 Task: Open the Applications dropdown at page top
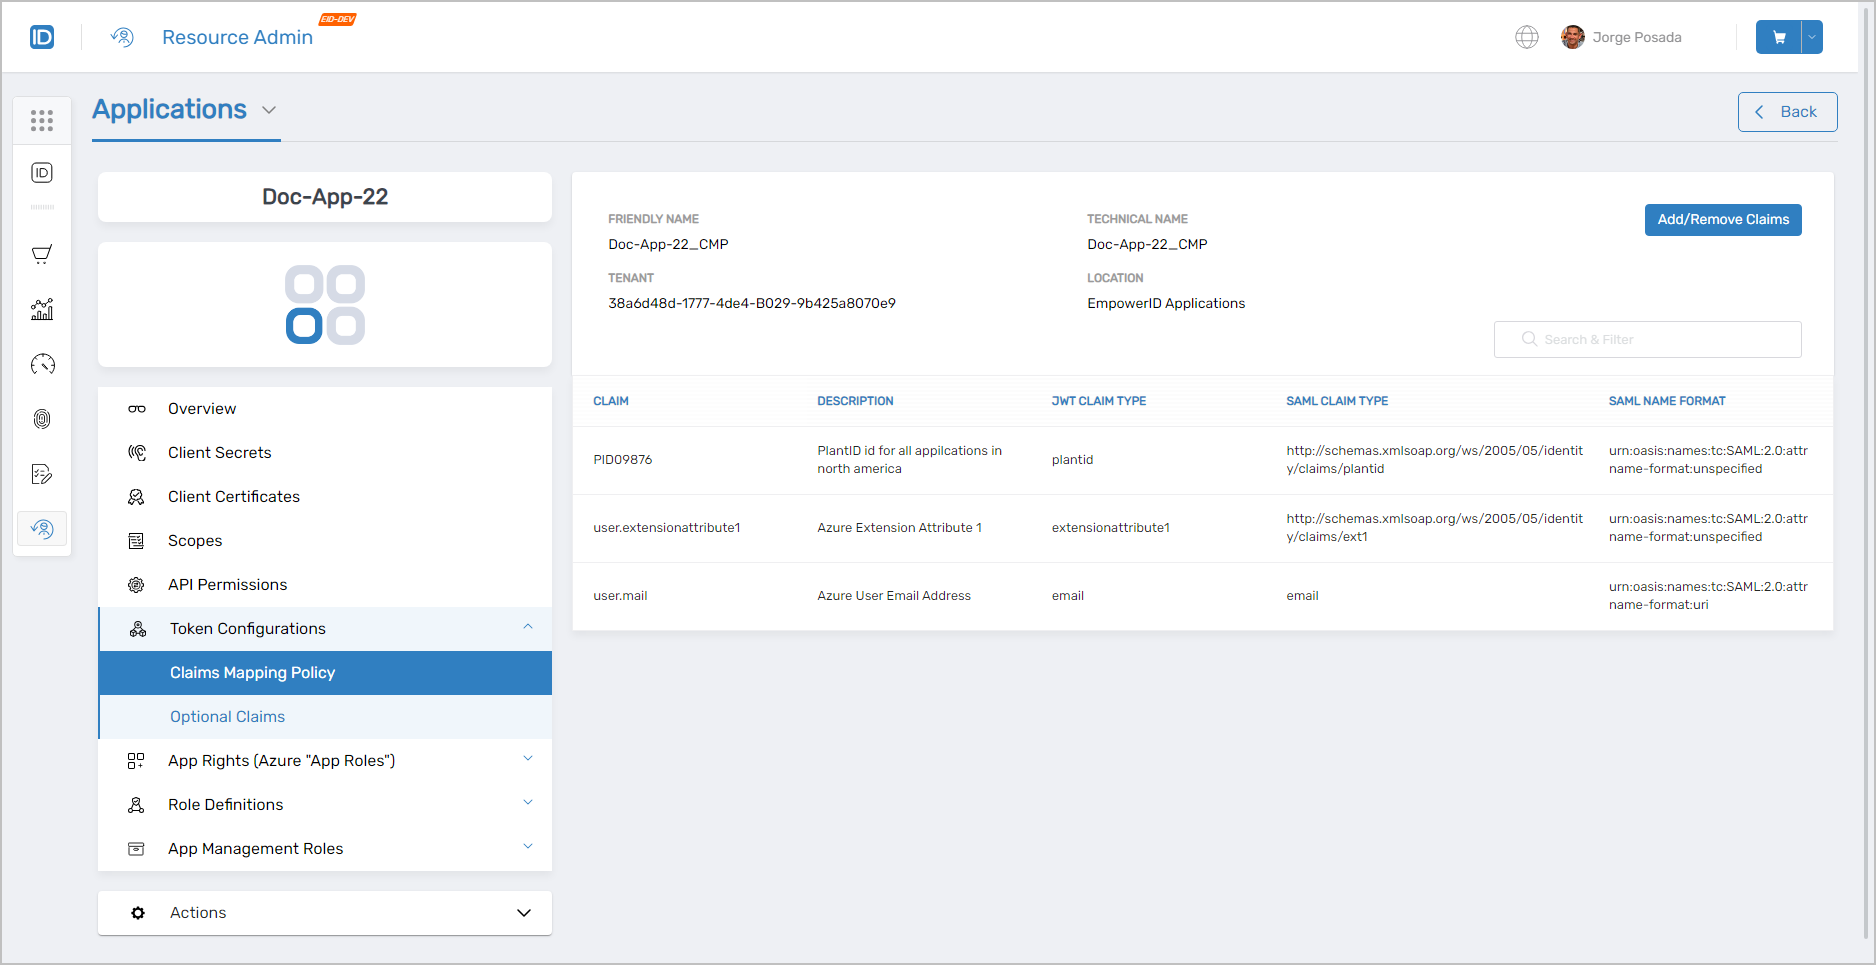(268, 110)
